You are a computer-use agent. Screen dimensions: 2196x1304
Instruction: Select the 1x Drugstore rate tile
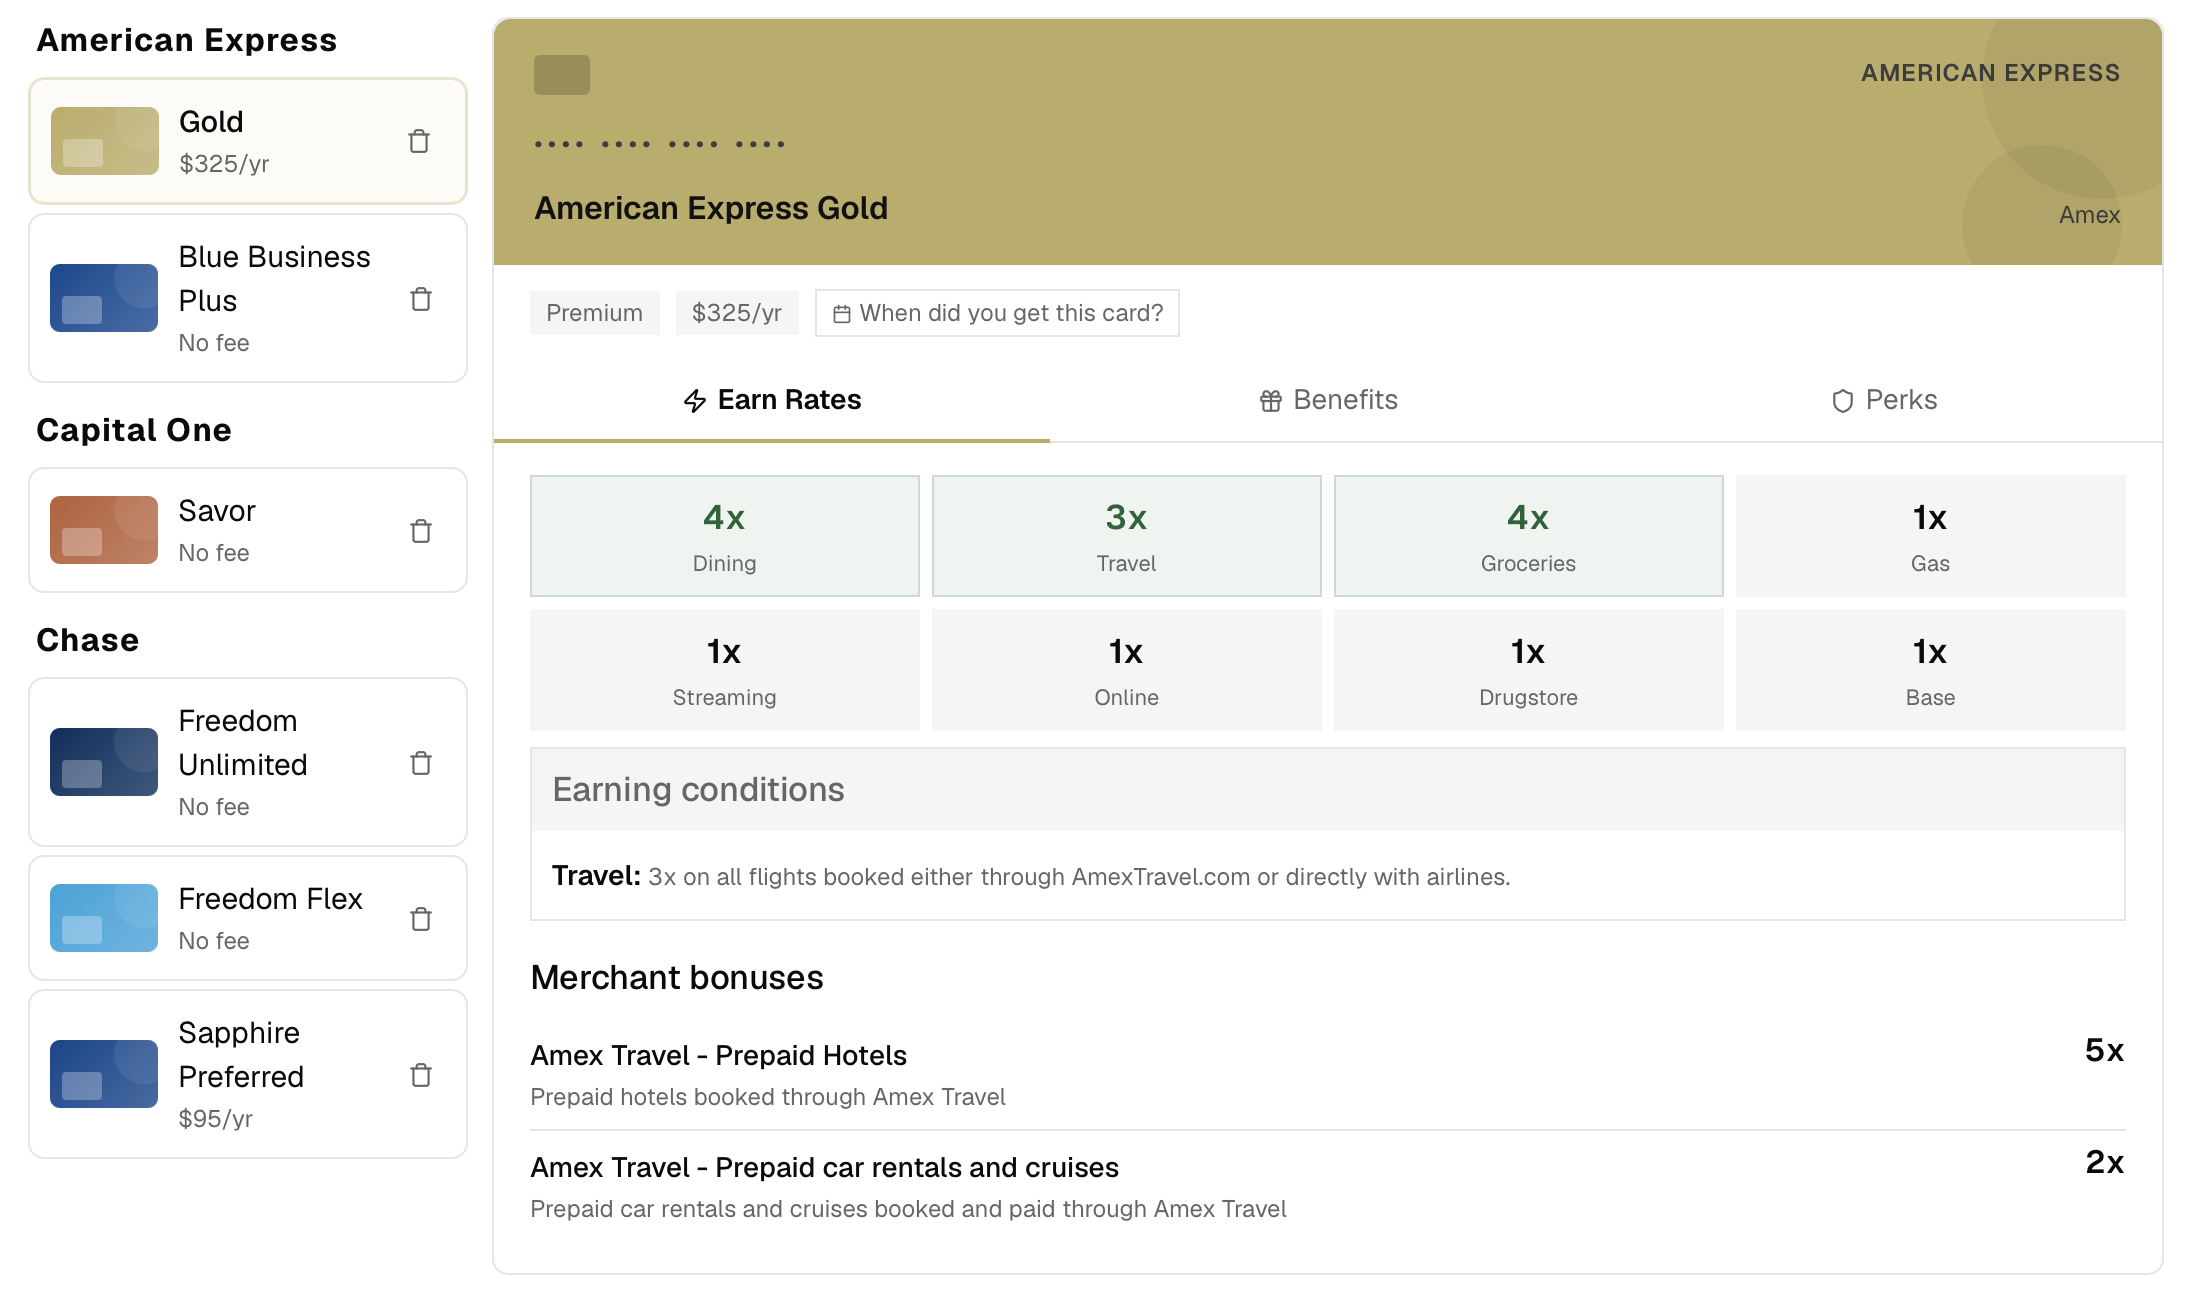point(1529,670)
